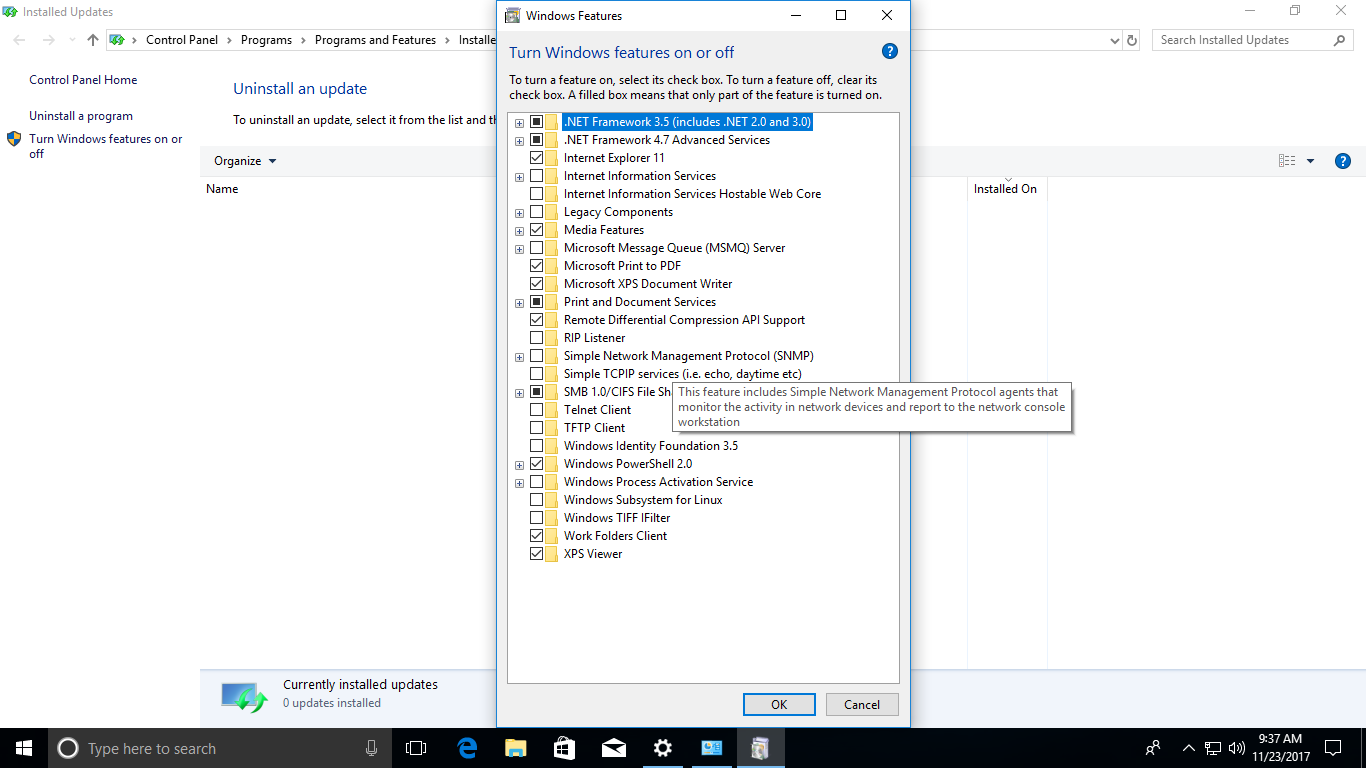Viewport: 1366px width, 768px height.
Task: Toggle XPS Viewer checkbox
Action: (537, 554)
